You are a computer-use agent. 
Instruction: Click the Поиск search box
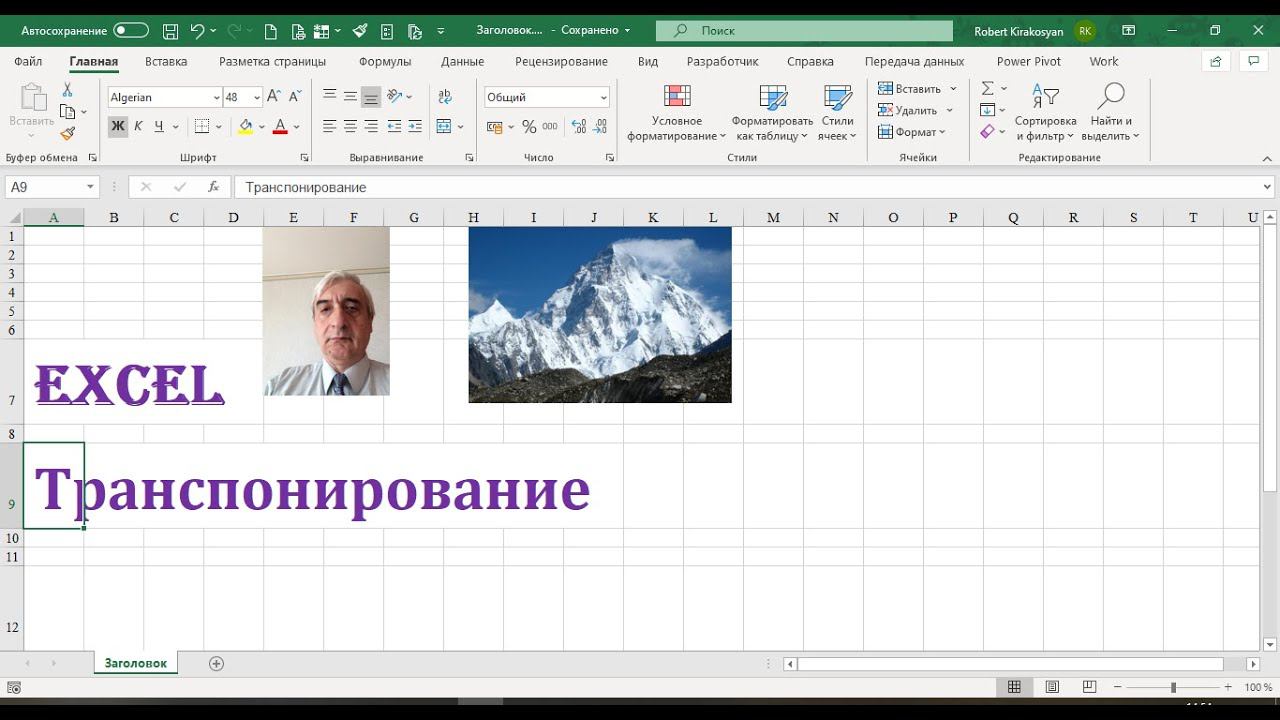[804, 31]
